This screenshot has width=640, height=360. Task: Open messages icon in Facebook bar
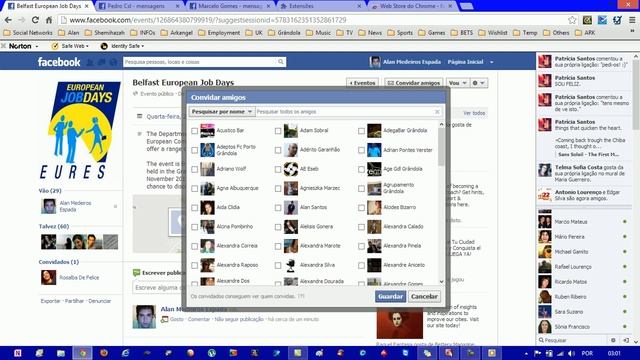[x=102, y=62]
